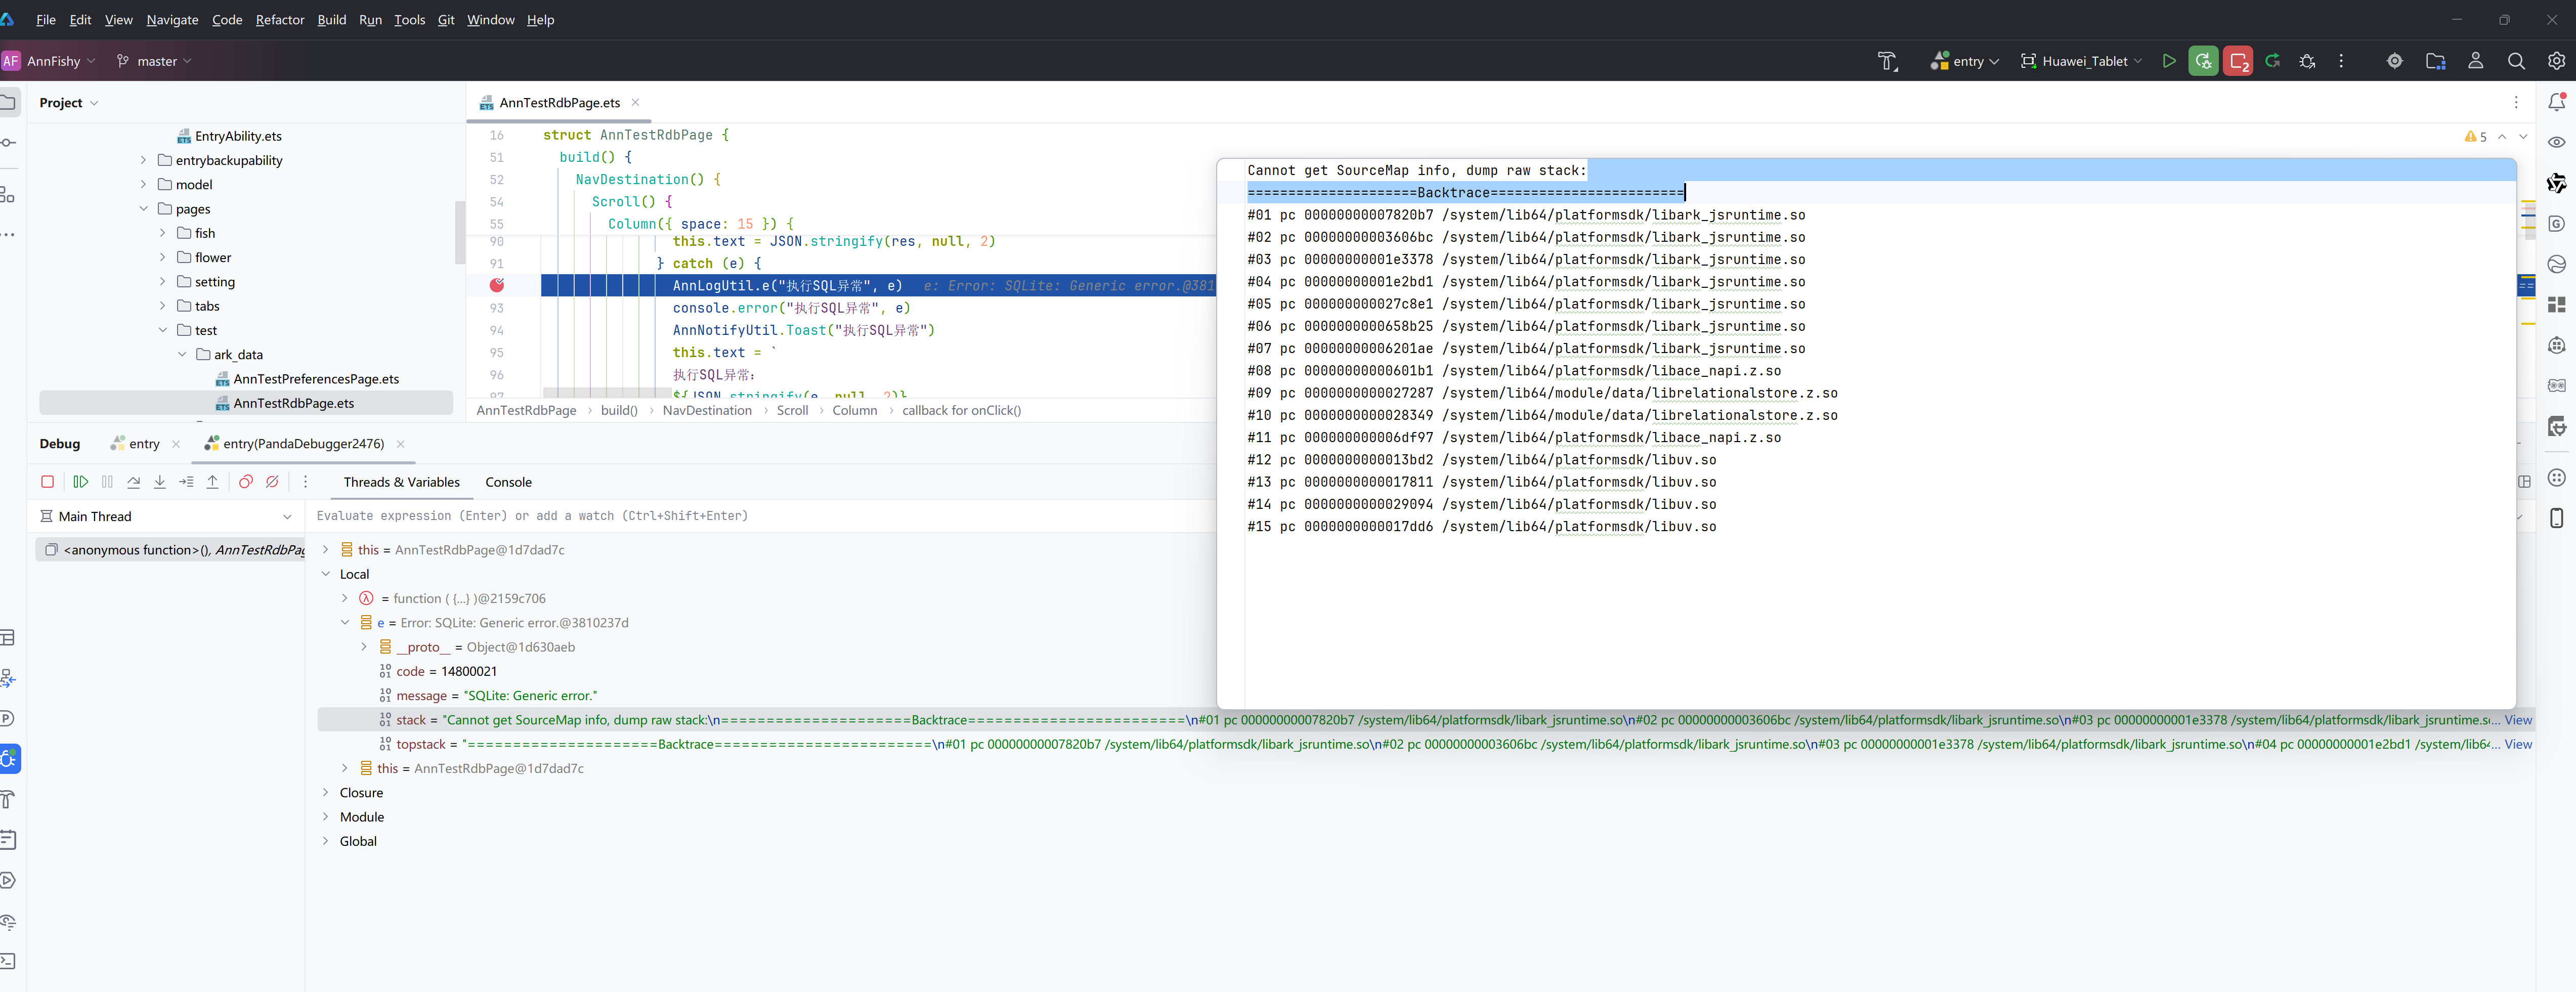Open the View Breakpoints icon
Screen dimensions: 2576x992
246,482
